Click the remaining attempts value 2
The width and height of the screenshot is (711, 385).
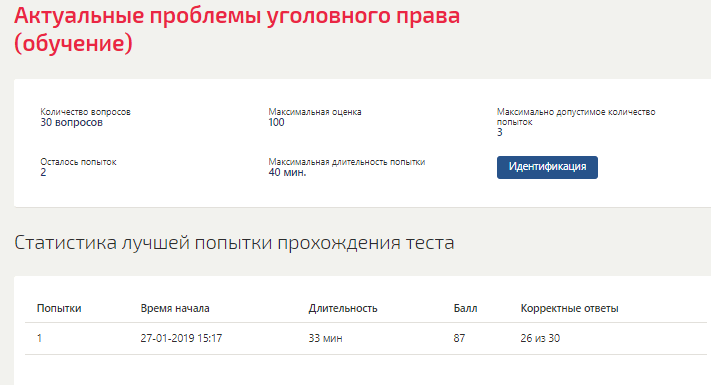pyautogui.click(x=43, y=172)
